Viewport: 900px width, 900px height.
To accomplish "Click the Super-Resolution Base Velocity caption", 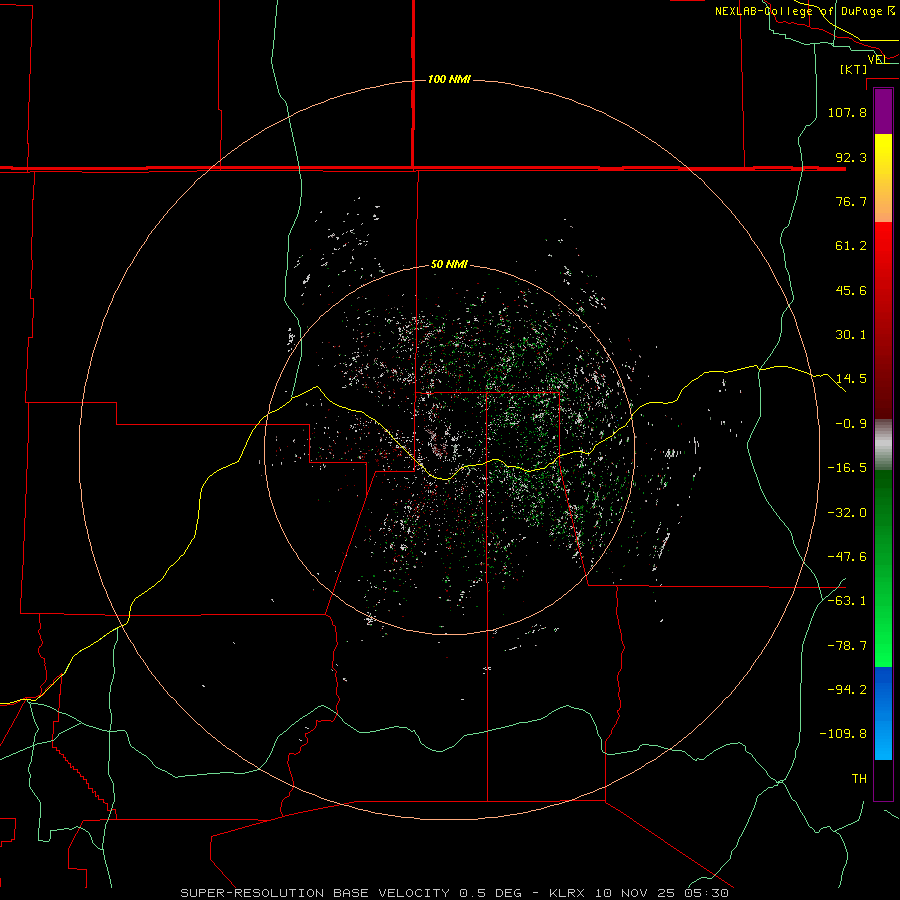I will (x=455, y=893).
